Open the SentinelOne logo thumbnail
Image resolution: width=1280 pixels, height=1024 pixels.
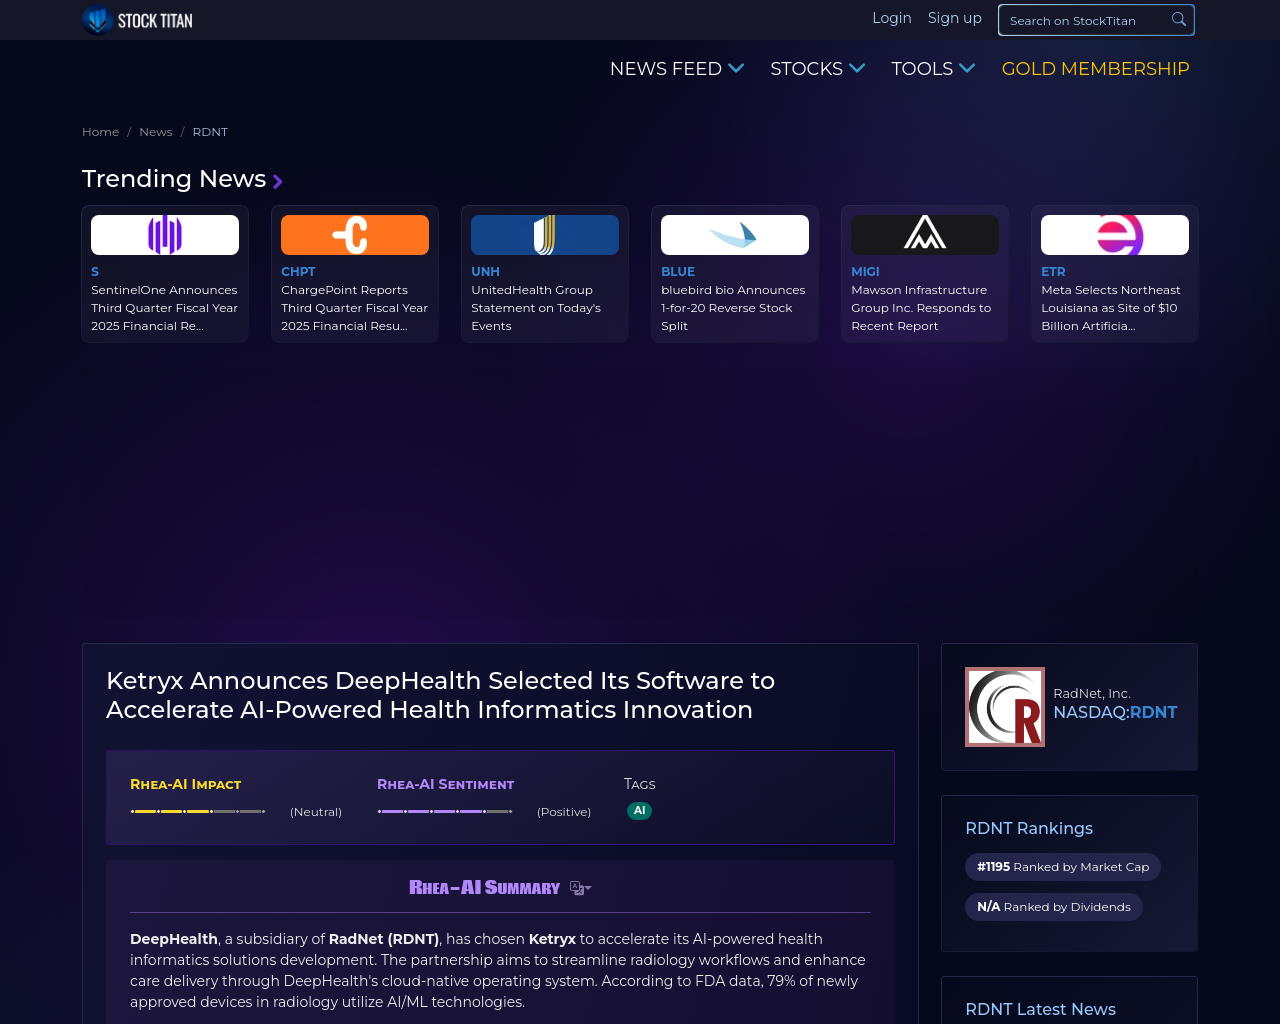[165, 235]
